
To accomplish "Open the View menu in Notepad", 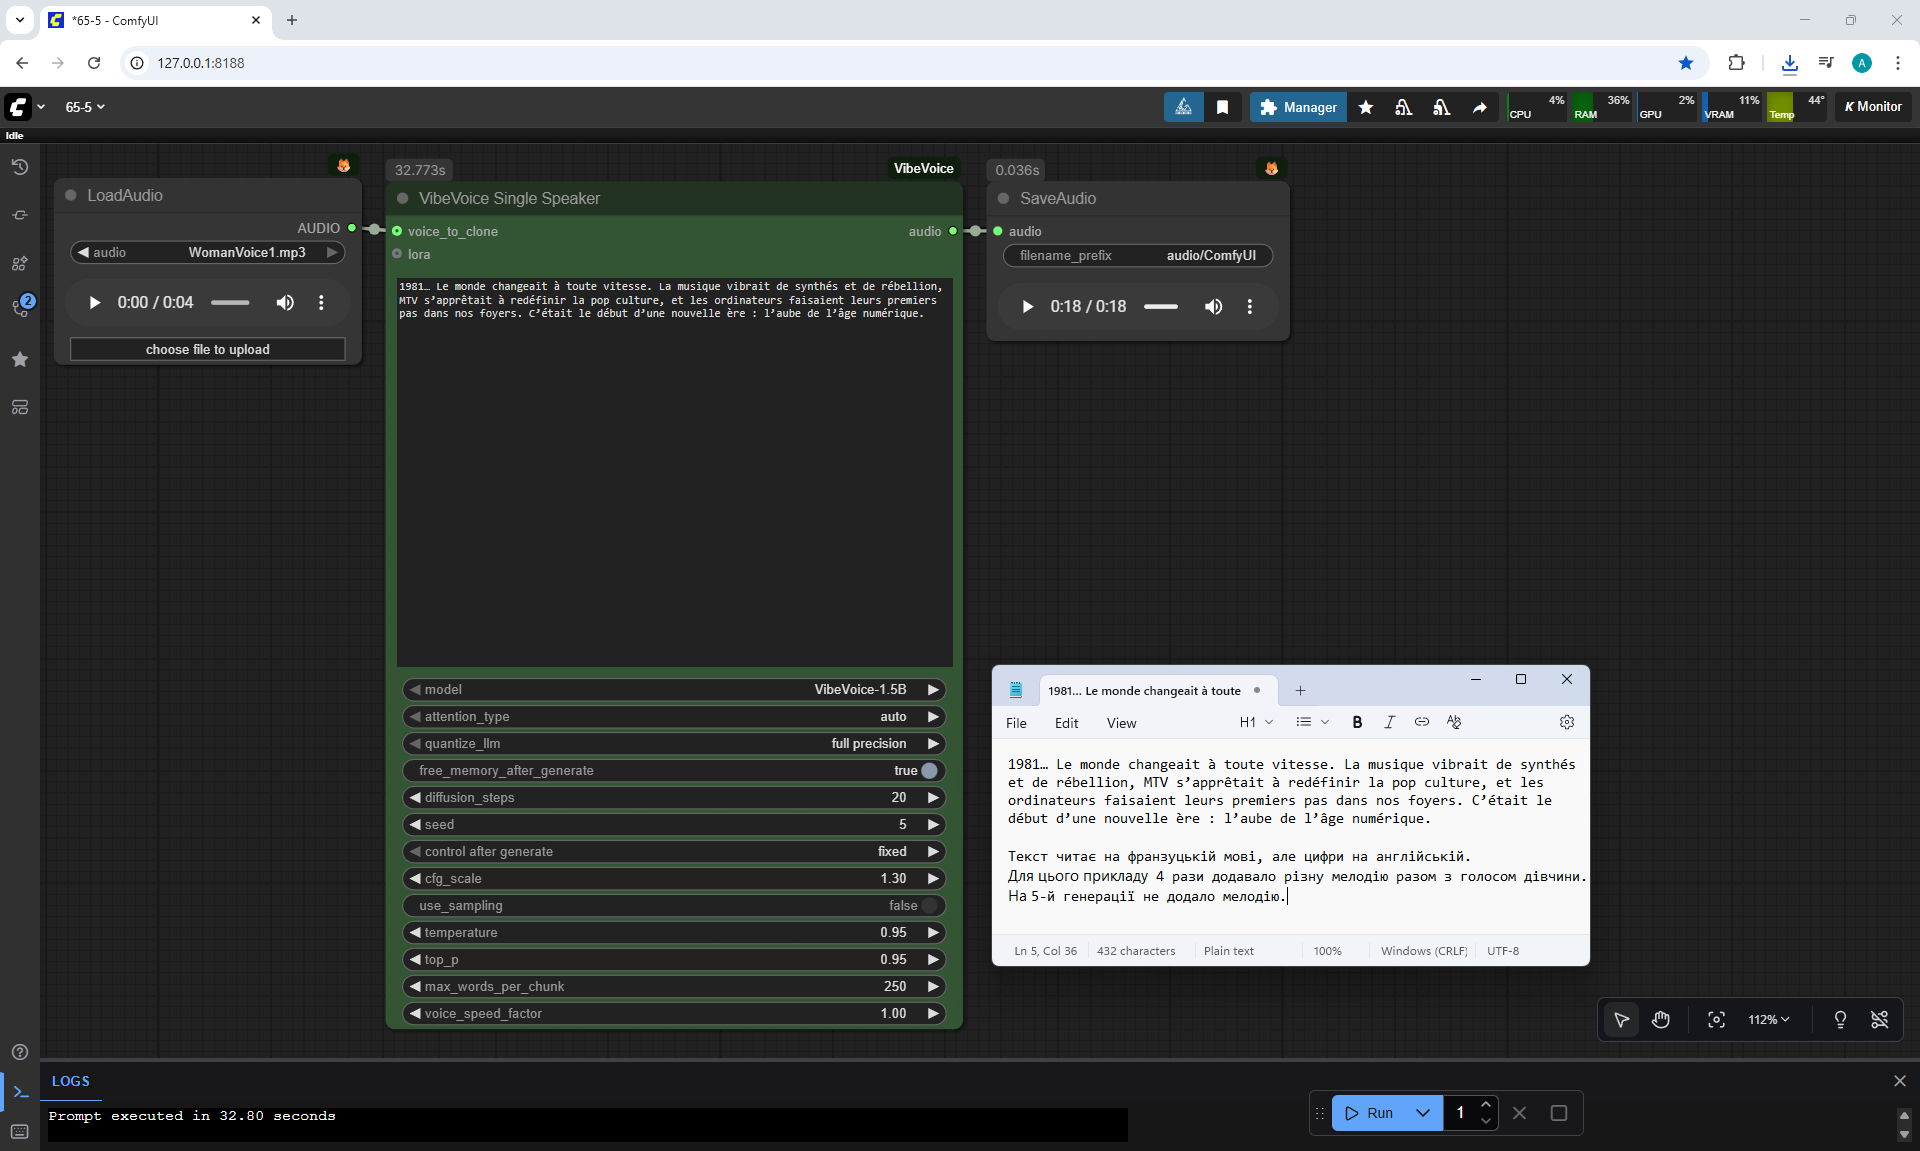I will coord(1121,723).
